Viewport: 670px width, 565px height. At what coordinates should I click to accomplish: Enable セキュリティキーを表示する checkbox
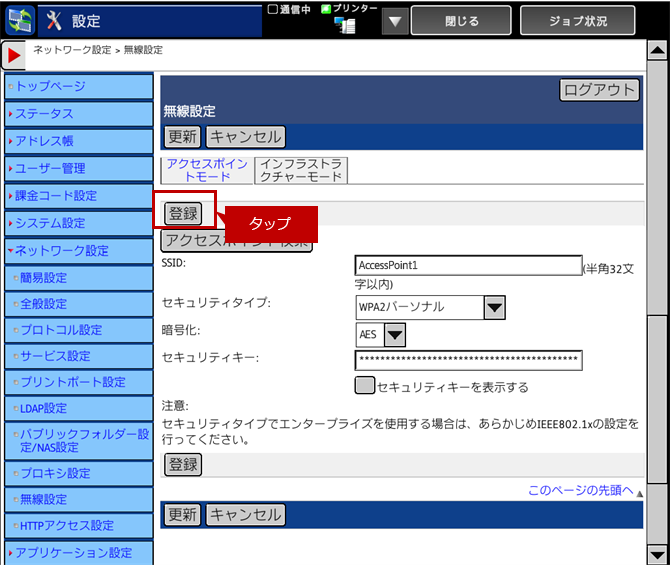click(x=365, y=386)
